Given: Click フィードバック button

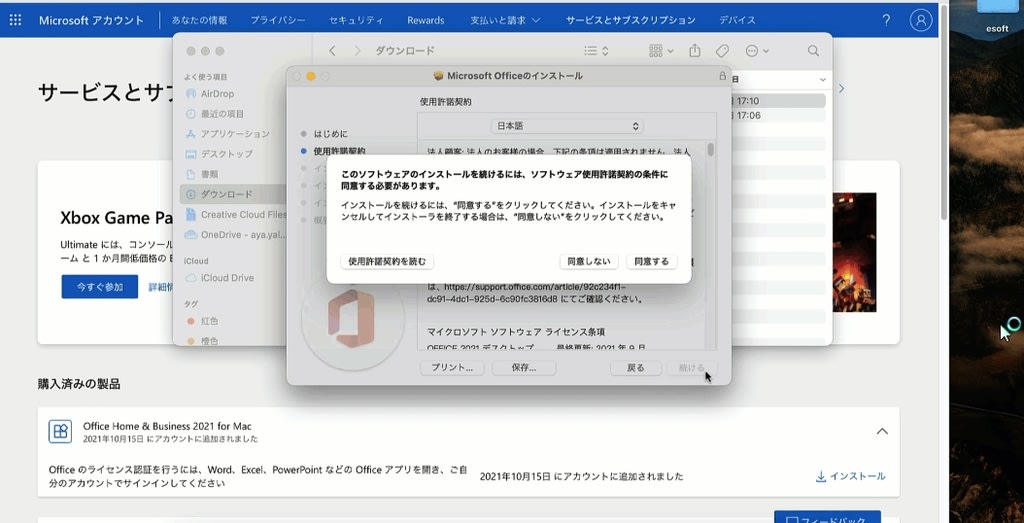Looking at the screenshot, I should tap(827, 516).
